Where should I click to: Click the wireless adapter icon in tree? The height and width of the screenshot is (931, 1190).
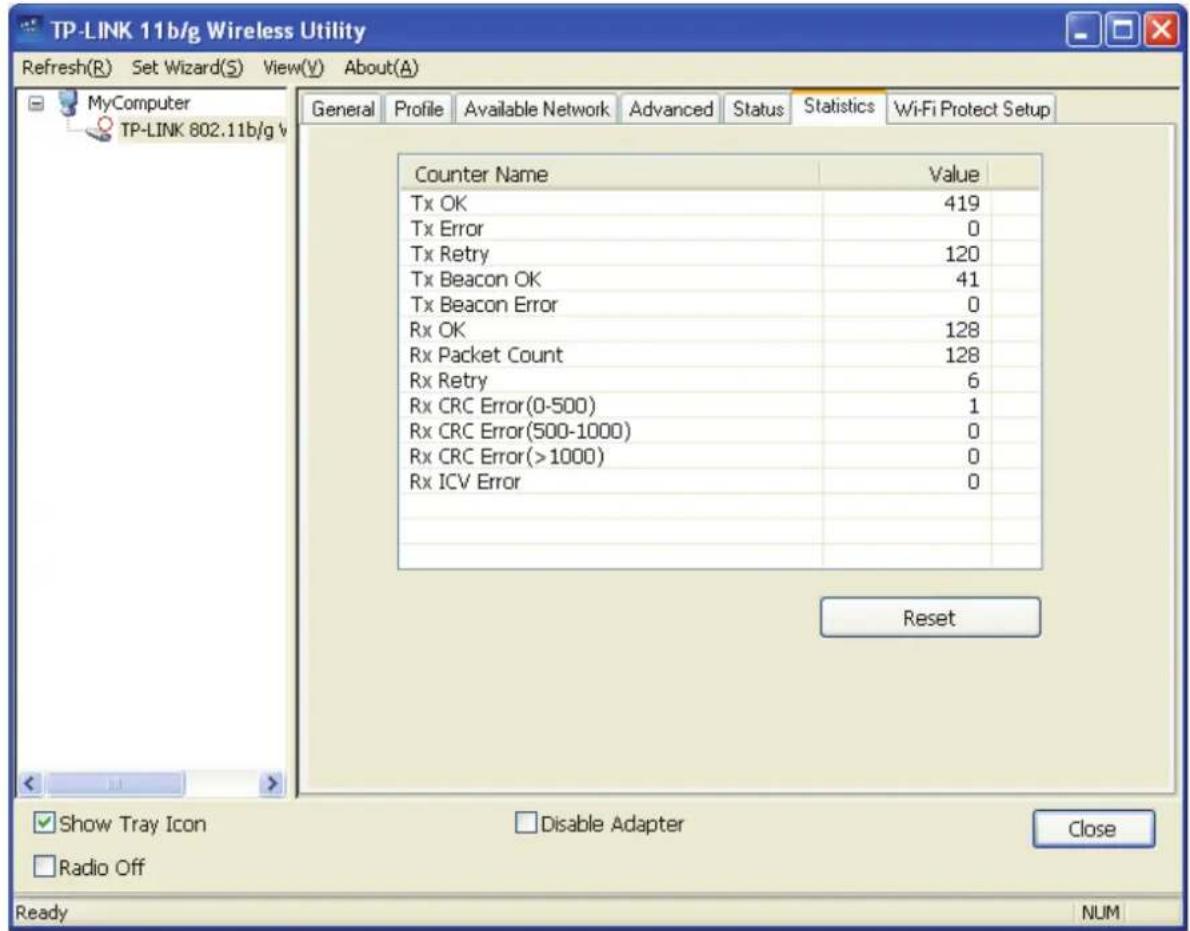99,130
